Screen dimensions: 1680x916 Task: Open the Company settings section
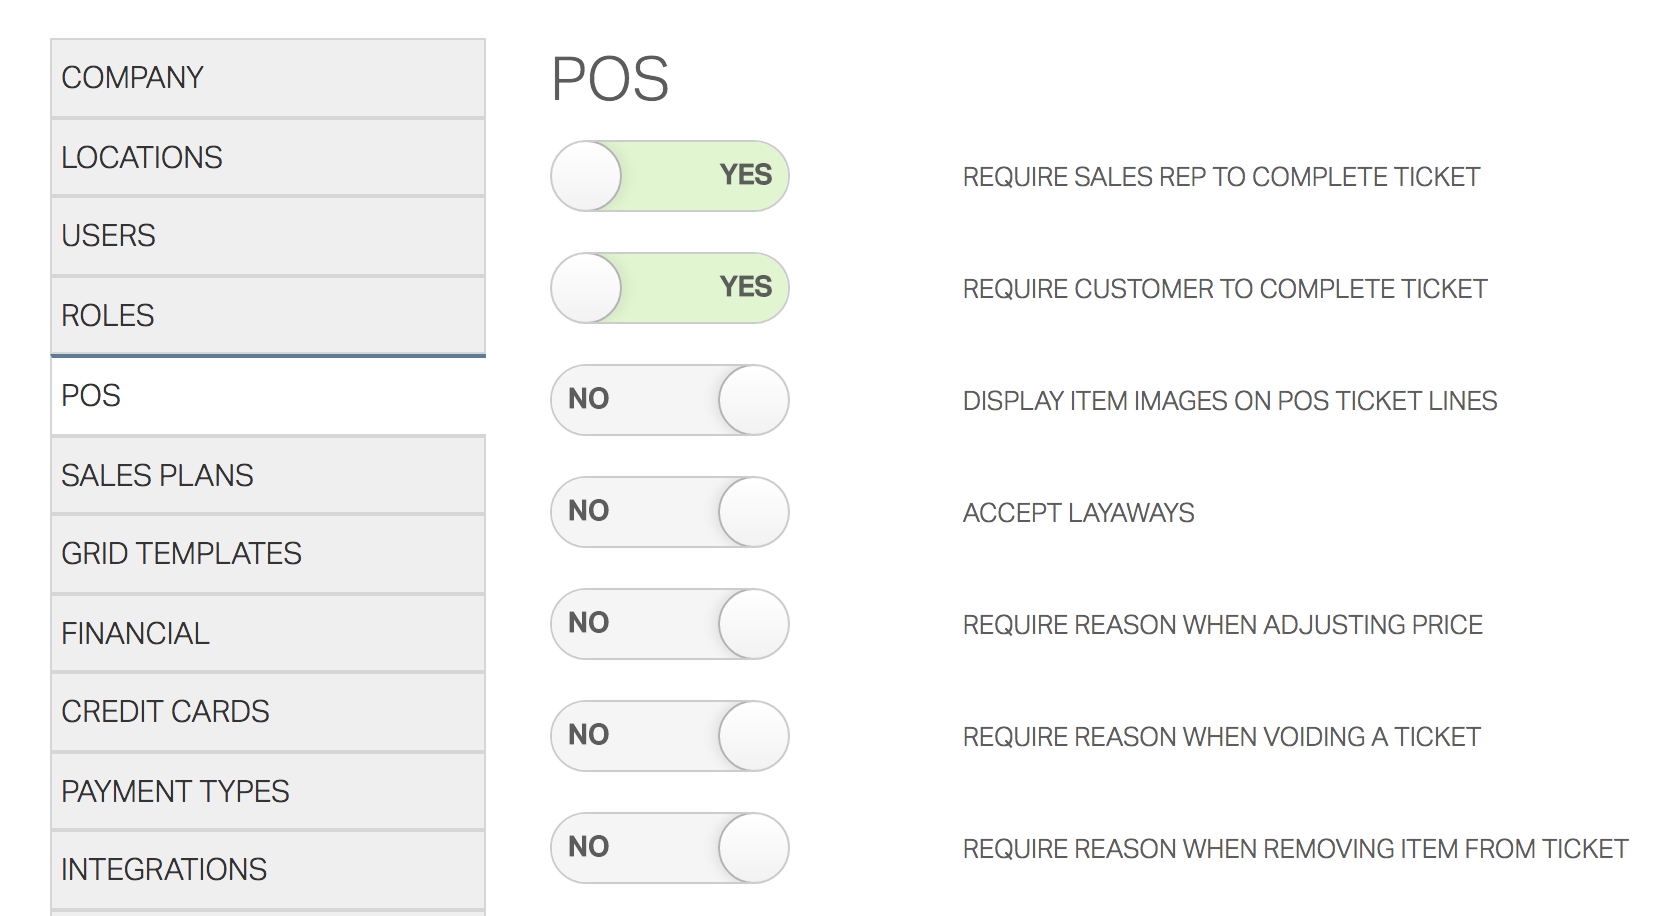pos(266,77)
